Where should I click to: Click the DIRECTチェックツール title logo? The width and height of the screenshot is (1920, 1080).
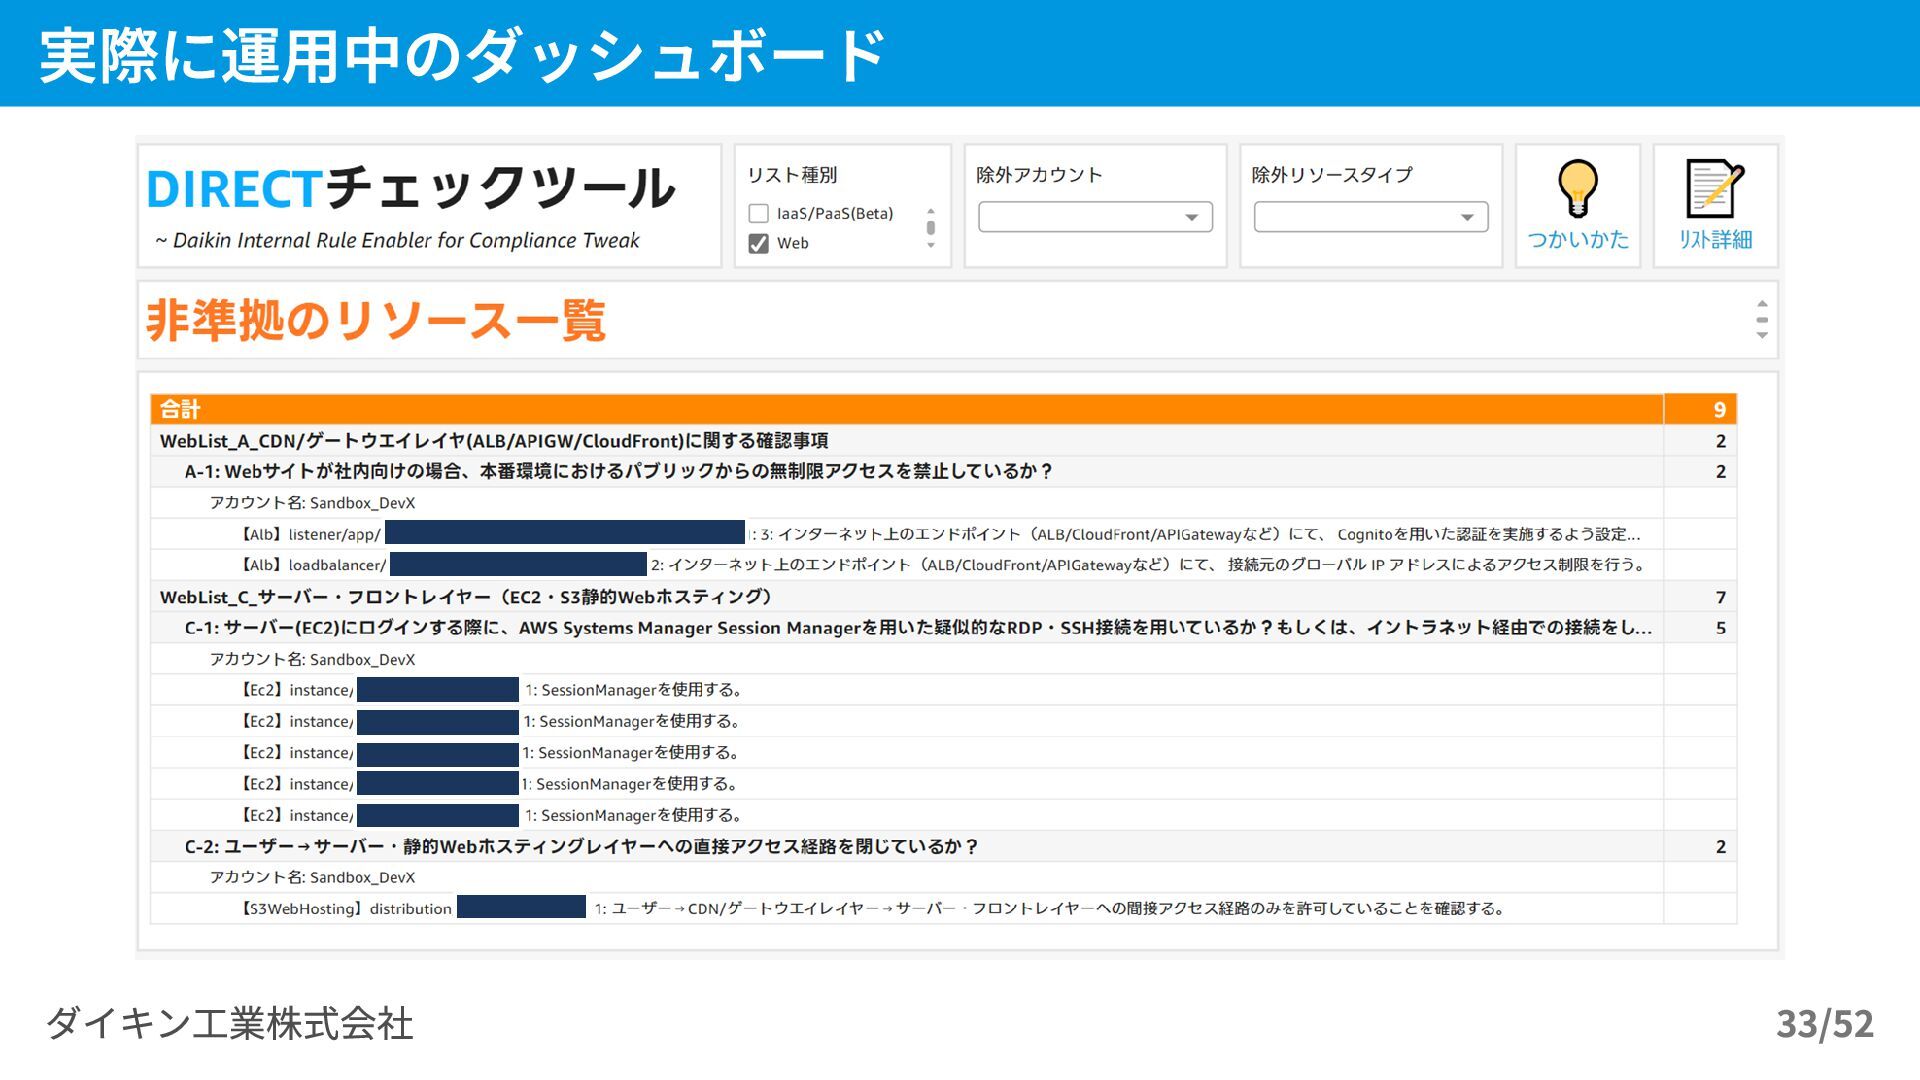(411, 189)
